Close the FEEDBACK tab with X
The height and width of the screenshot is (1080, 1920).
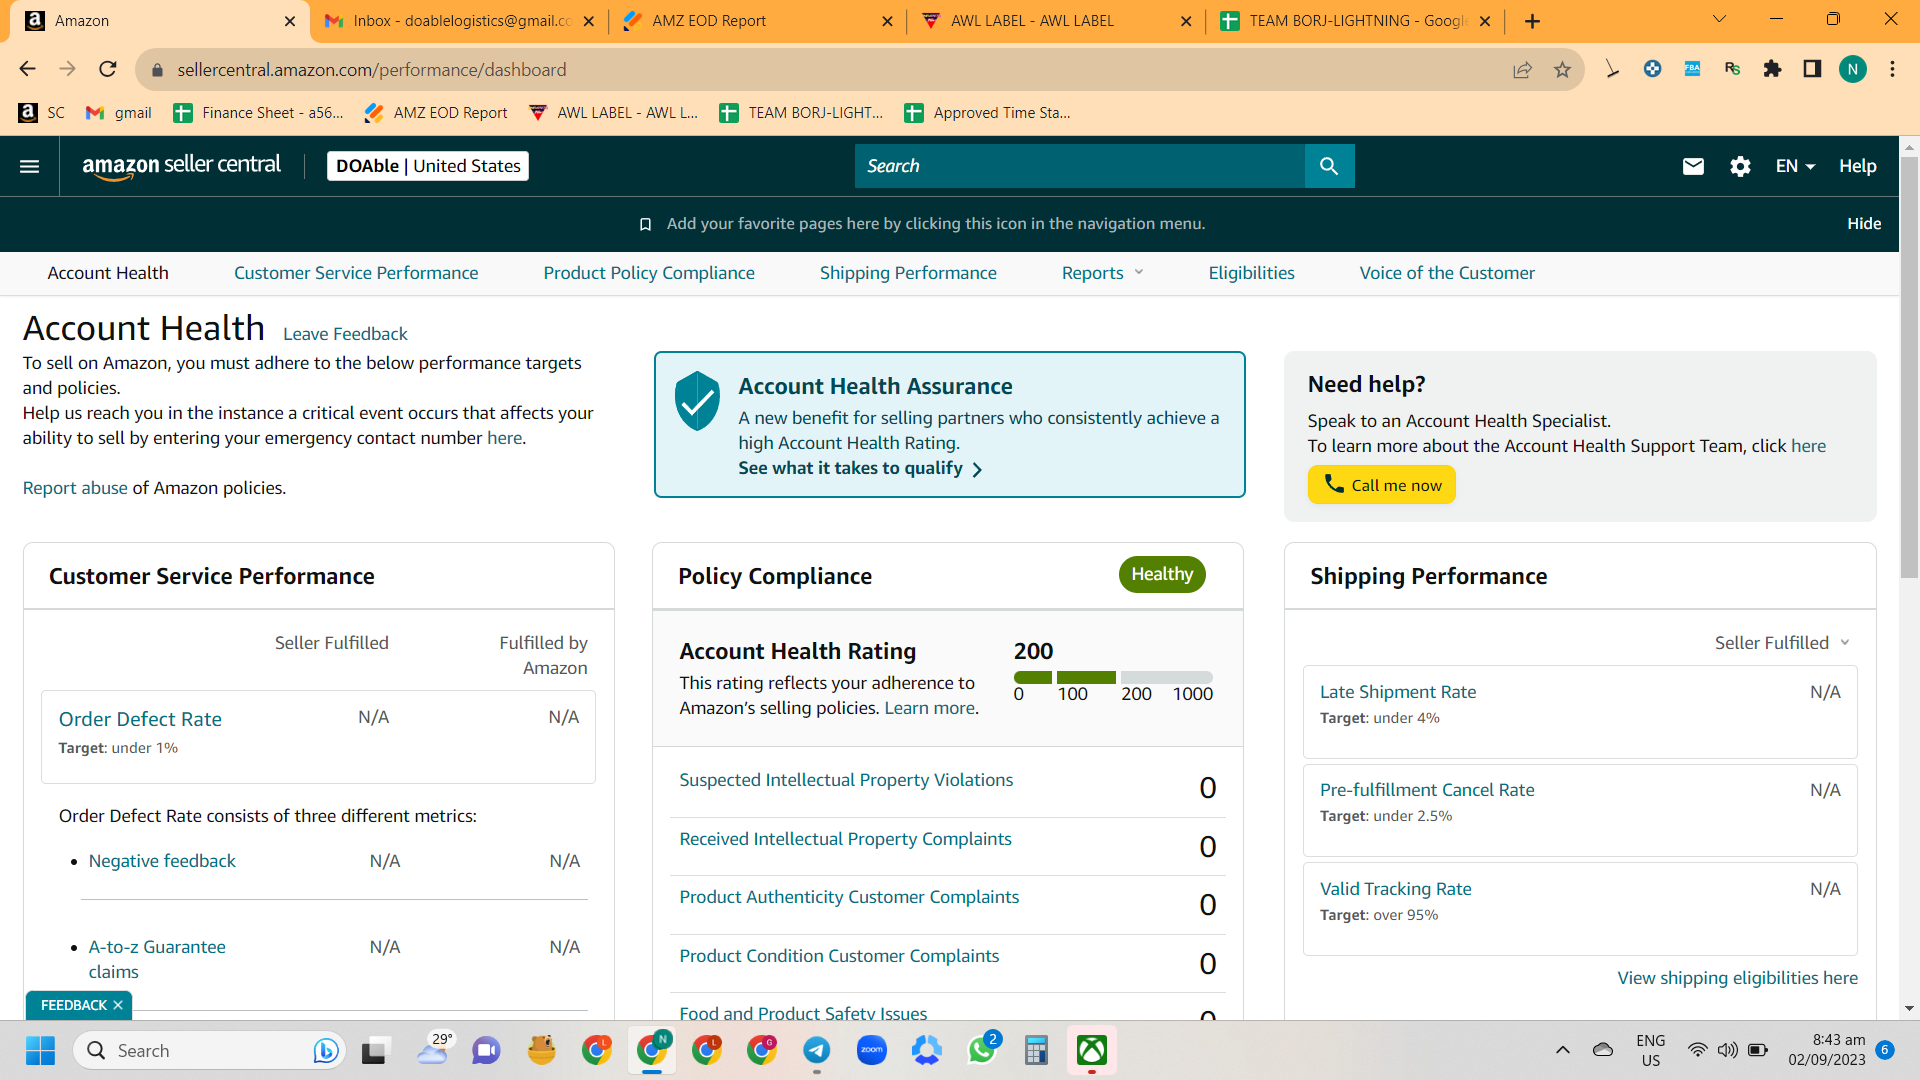(x=118, y=1005)
